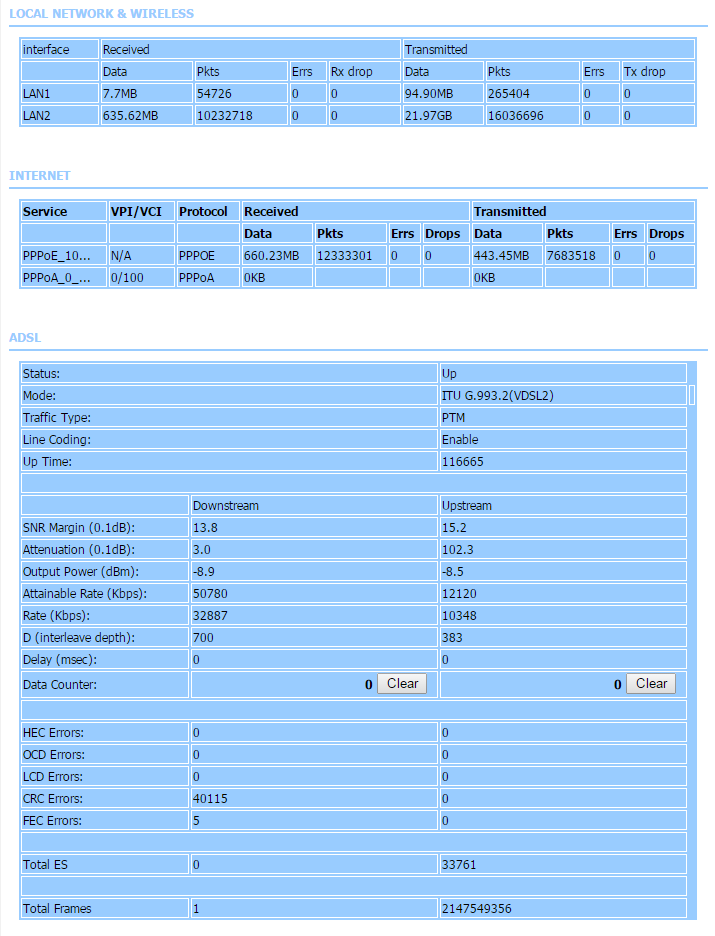Click the VPI/VCI column header

pos(141,211)
